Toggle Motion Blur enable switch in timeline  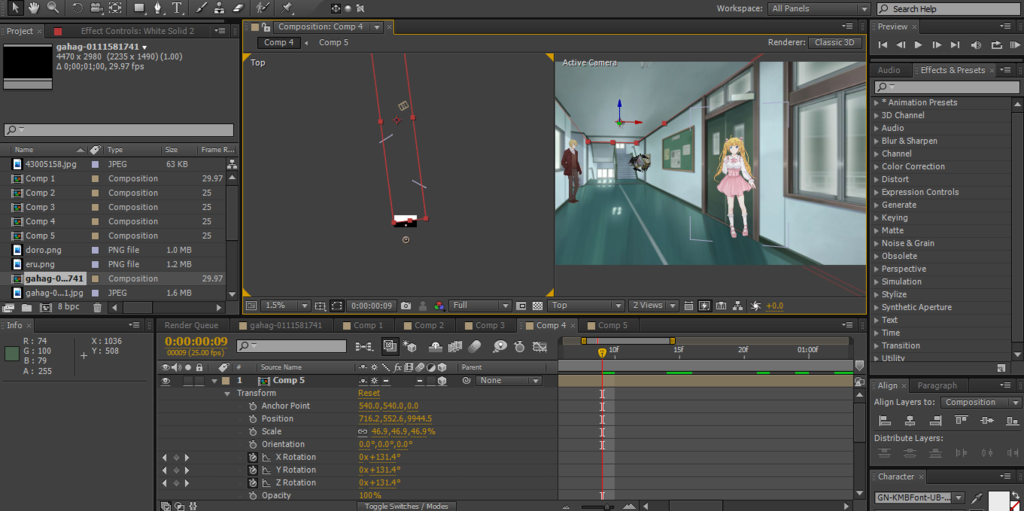(x=475, y=346)
